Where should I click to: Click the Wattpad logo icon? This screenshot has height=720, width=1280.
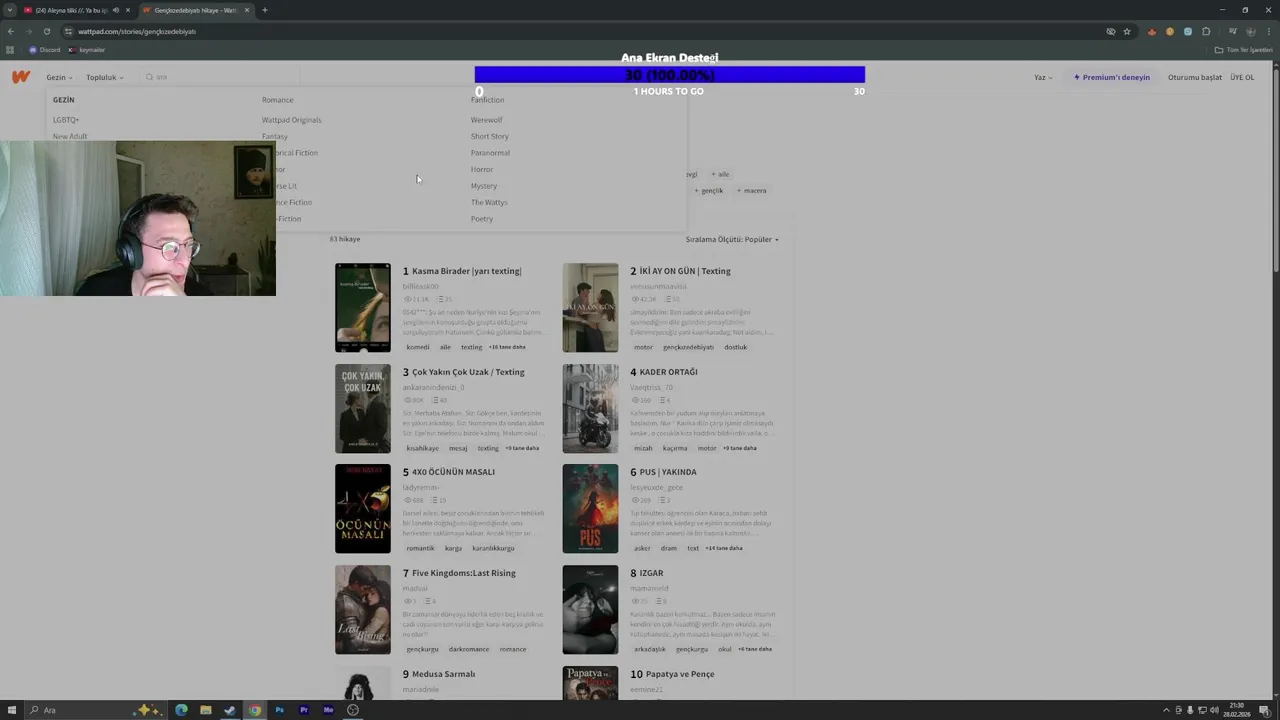point(21,77)
